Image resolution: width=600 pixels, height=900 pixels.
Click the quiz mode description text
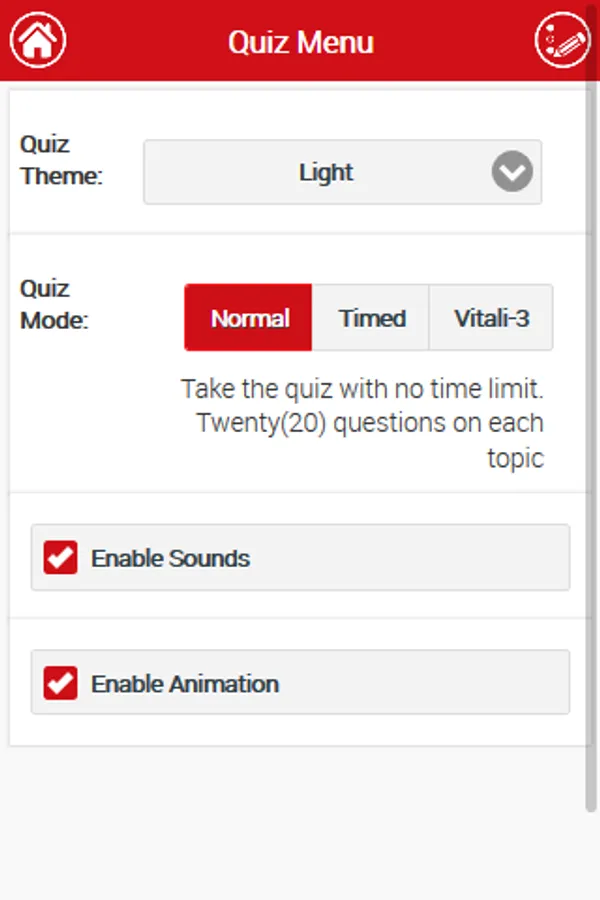(370, 422)
